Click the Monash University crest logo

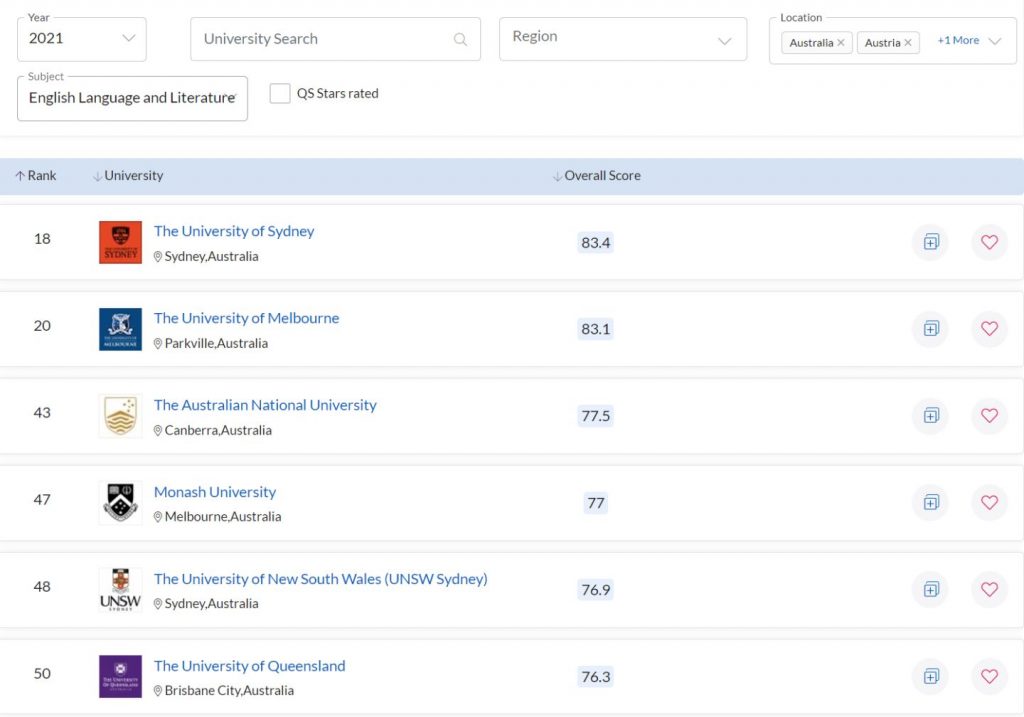tap(120, 503)
